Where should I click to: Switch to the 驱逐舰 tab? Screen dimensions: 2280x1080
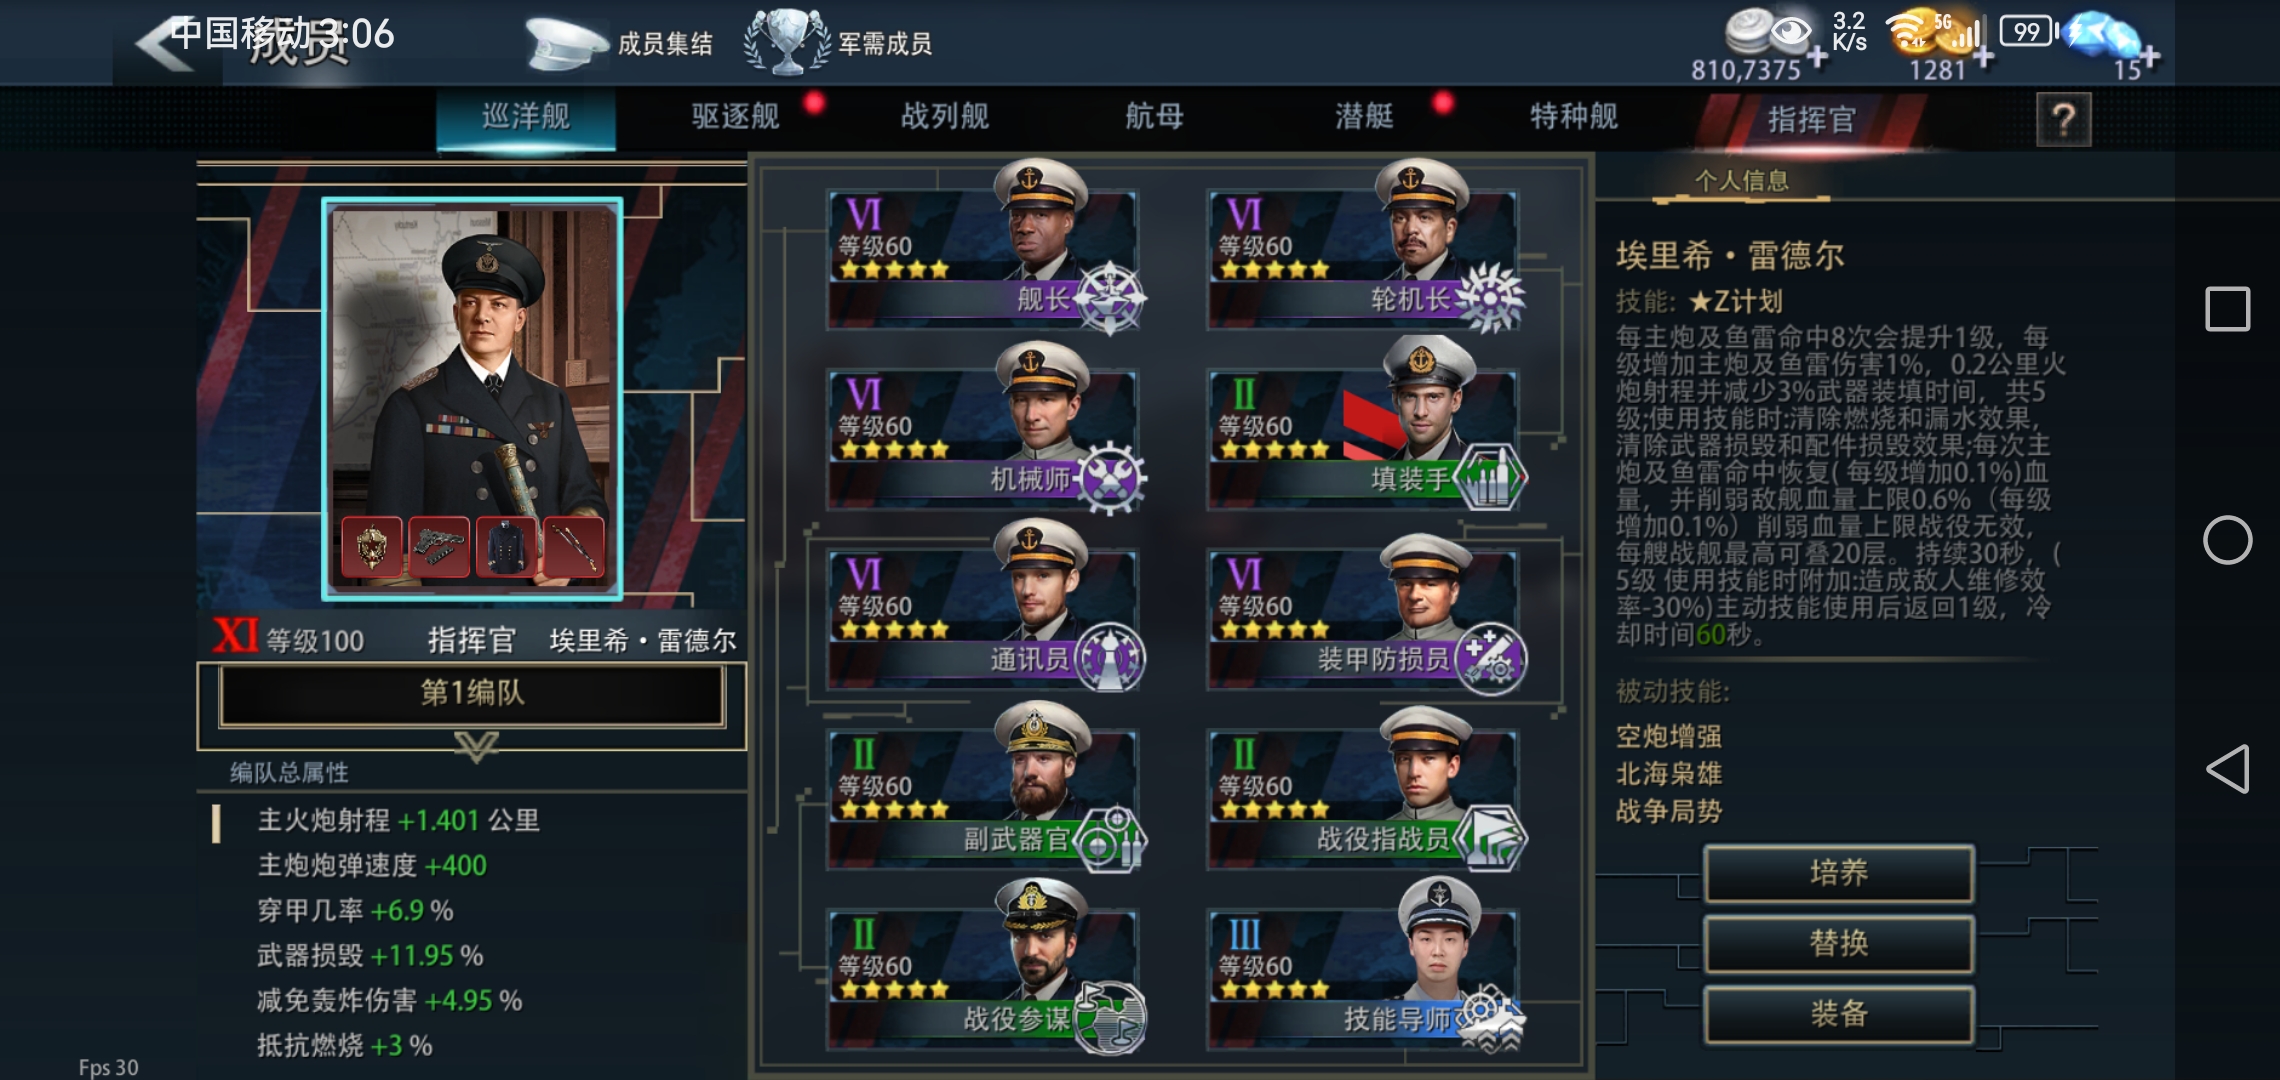tap(735, 117)
